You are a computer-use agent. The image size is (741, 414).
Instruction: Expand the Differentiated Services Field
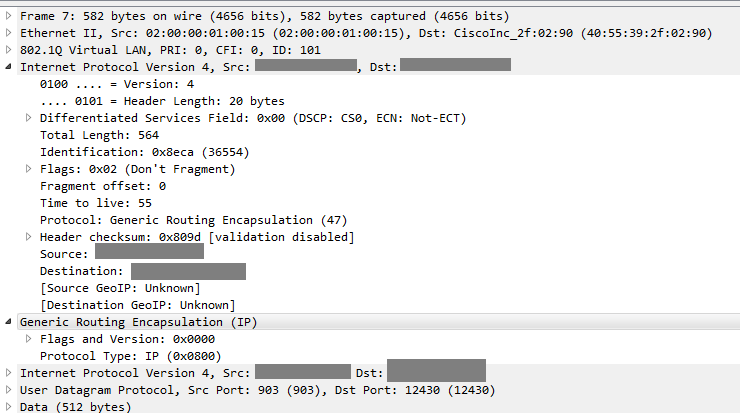pos(28,118)
